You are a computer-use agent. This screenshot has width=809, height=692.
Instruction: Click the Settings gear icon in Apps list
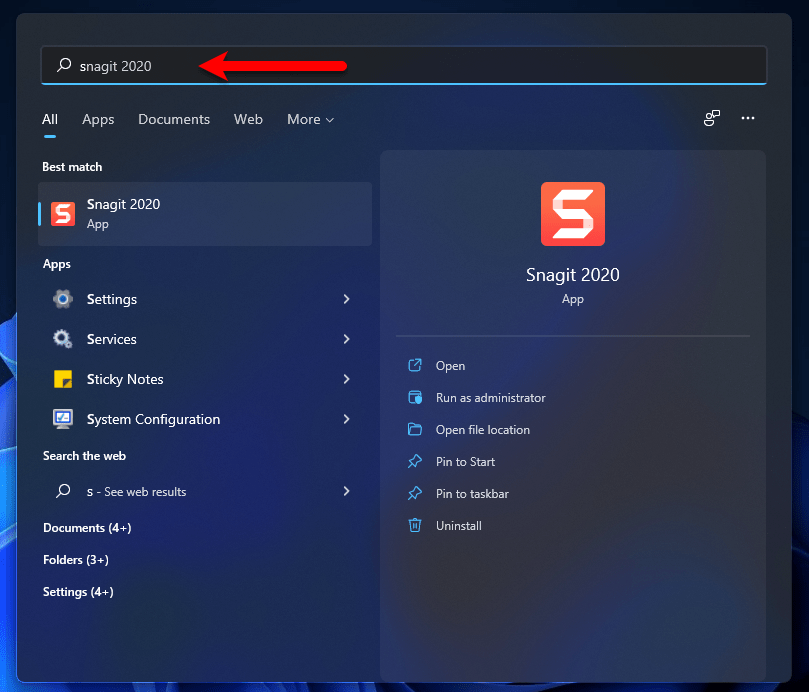(63, 299)
